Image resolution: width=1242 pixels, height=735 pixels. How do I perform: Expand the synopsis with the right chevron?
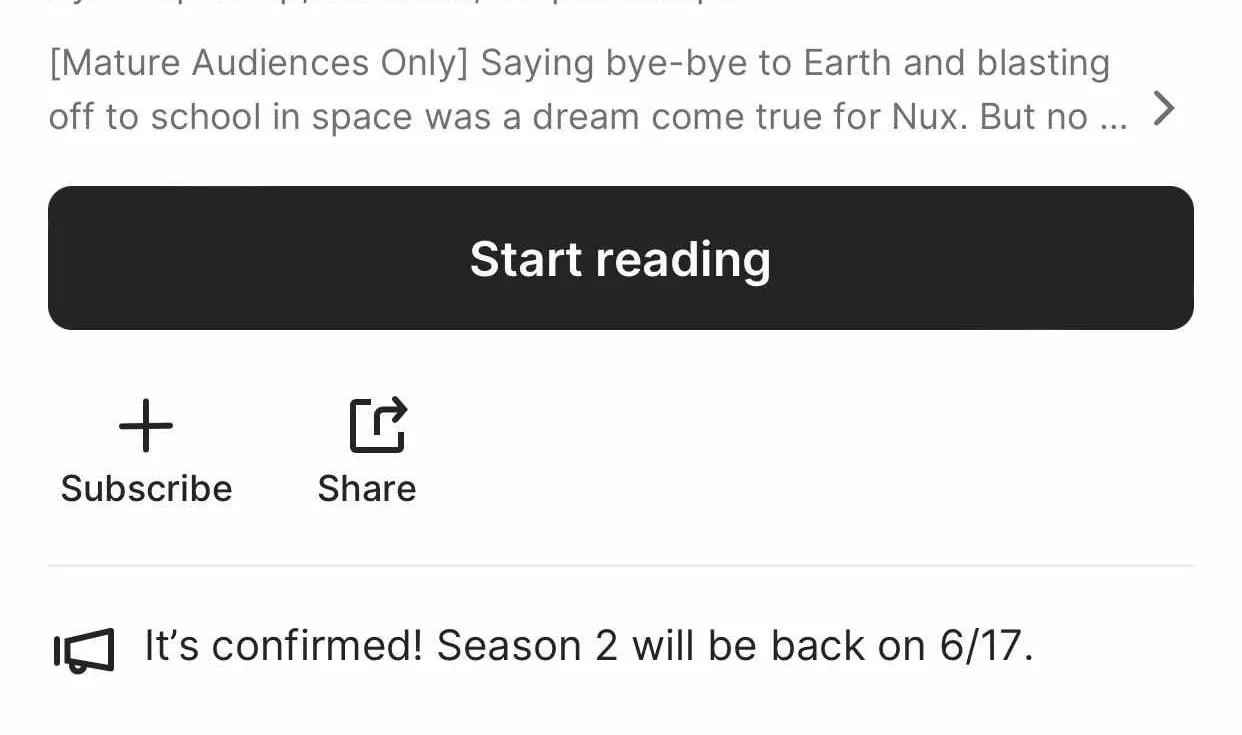tap(1163, 108)
